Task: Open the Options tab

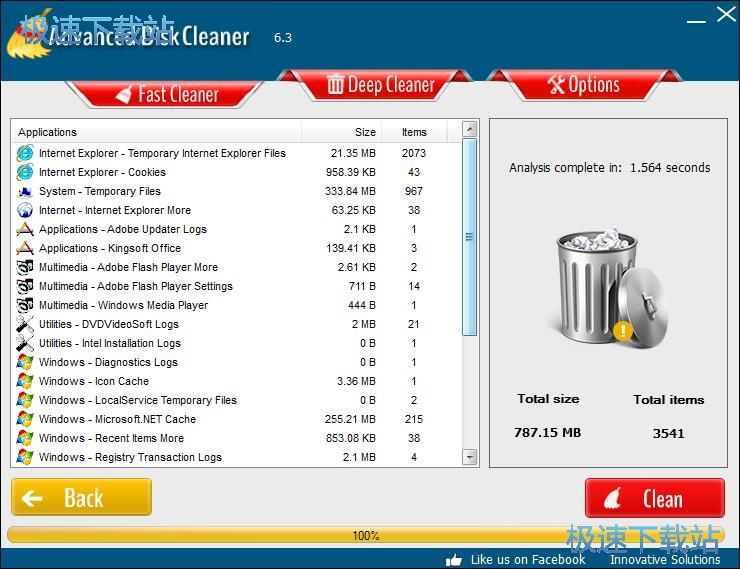Action: tap(583, 85)
